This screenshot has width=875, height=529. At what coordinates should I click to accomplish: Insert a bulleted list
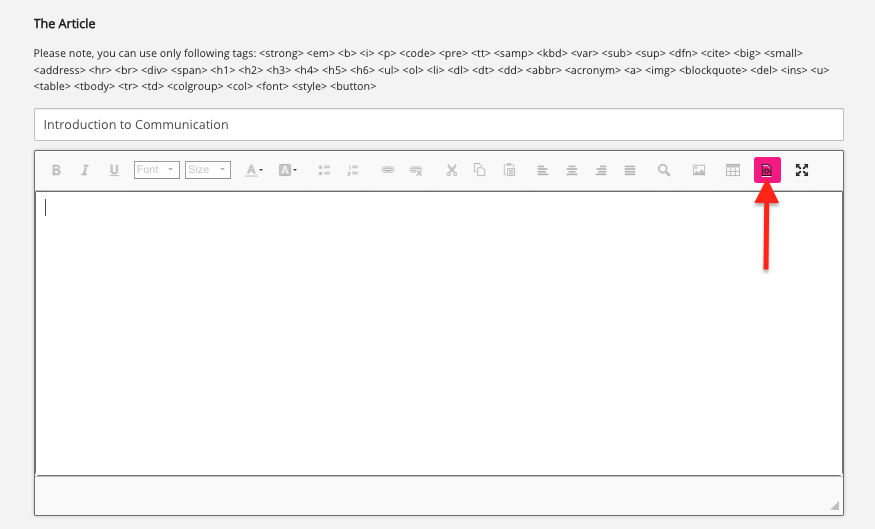pos(324,170)
